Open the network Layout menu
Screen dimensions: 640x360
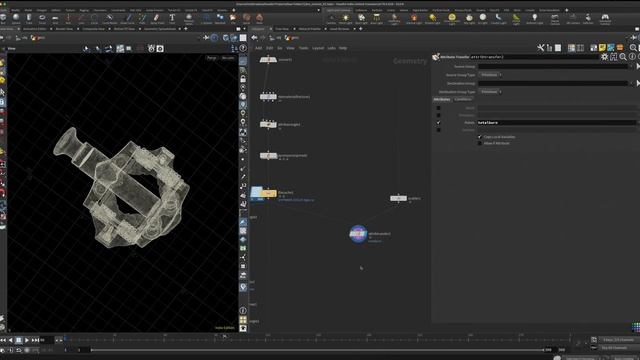pyautogui.click(x=318, y=48)
